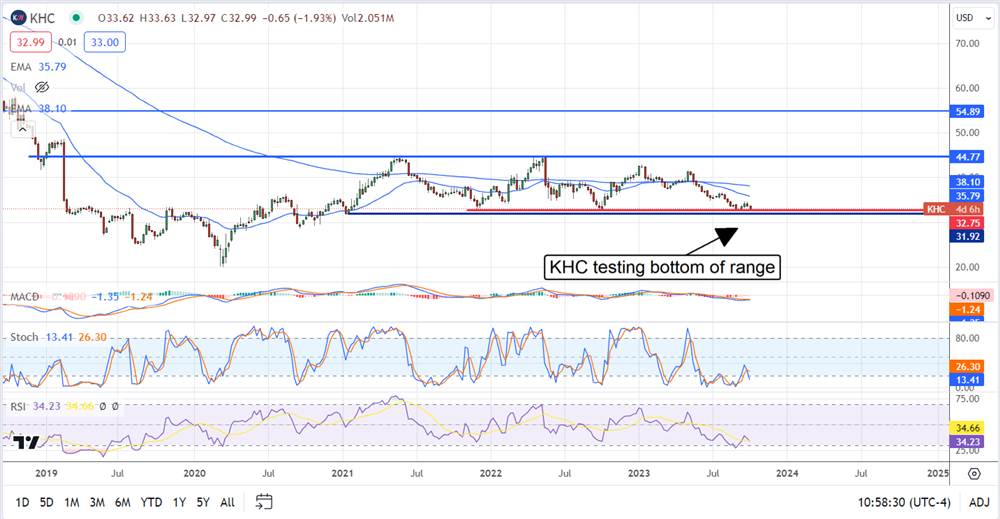
Task: Show the hidden Vol indicator via eye icon
Action: click(41, 87)
